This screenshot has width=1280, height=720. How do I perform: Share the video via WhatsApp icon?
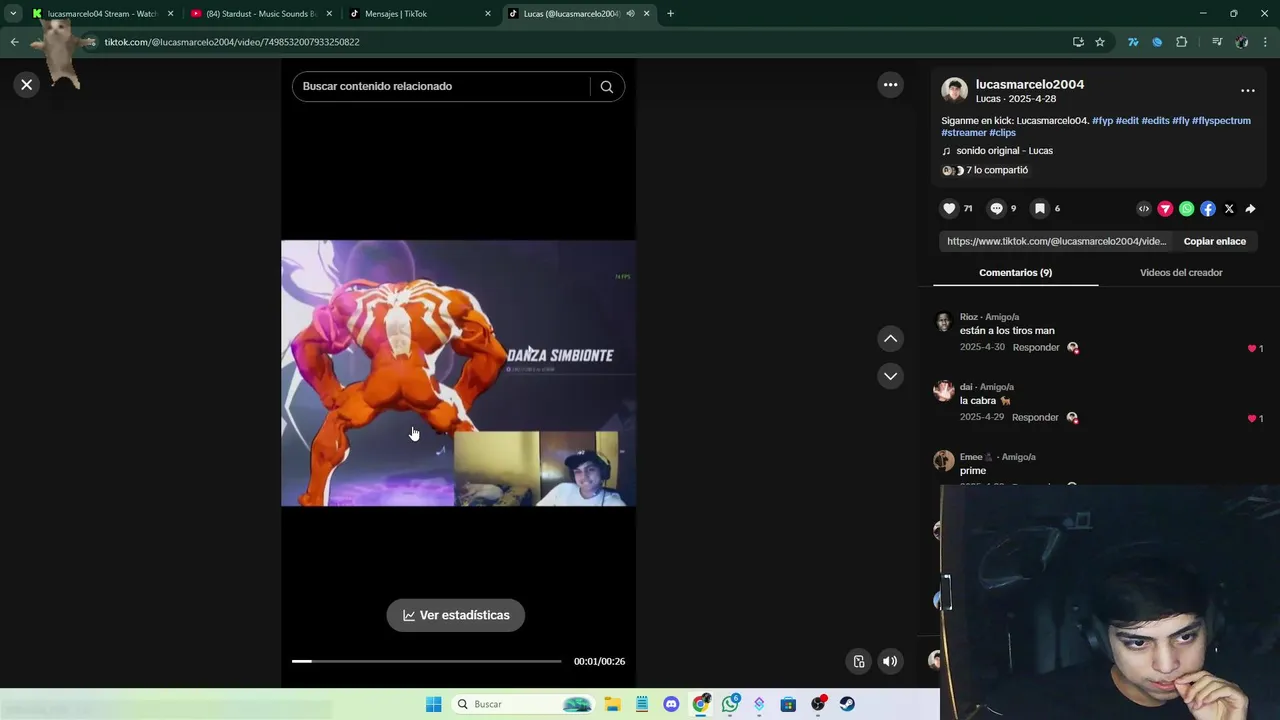(1186, 209)
